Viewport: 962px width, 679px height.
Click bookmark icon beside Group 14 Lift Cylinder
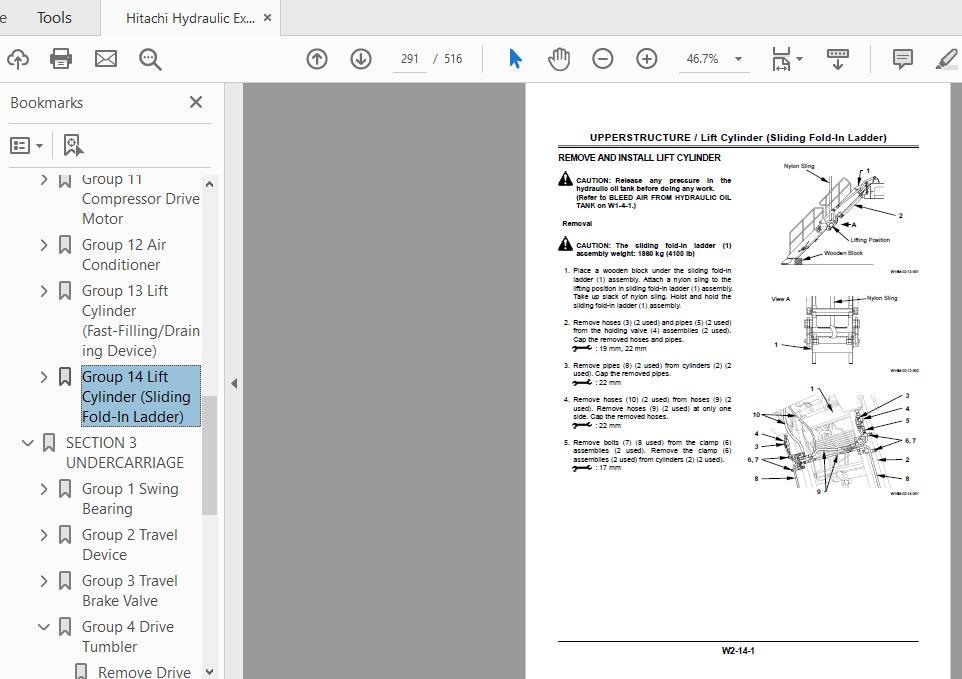(64, 377)
